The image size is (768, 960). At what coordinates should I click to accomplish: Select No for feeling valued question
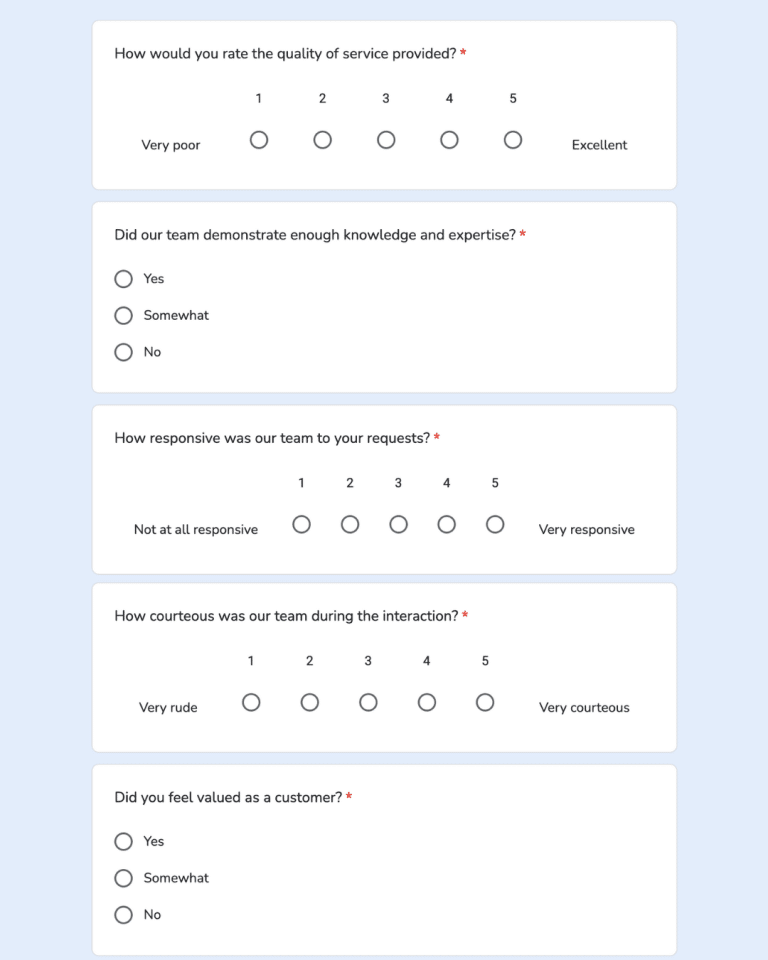tap(123, 914)
